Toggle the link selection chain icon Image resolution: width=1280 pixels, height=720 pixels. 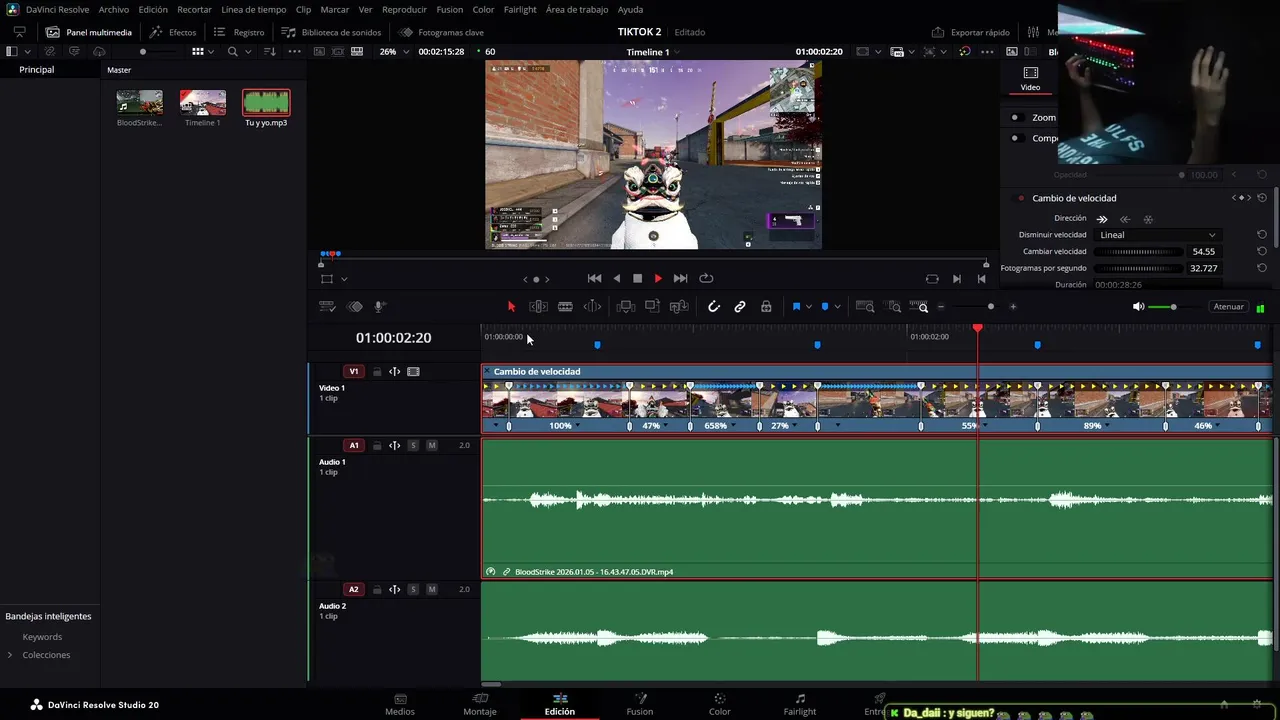click(x=740, y=307)
